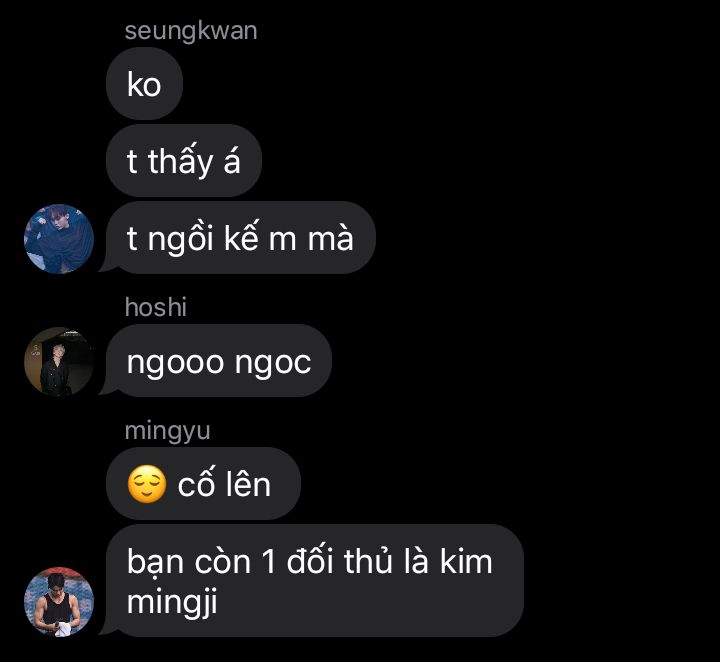Open the avatar beside "t ngồi kế m mà"
Image resolution: width=720 pixels, height=662 pixels.
coord(59,239)
